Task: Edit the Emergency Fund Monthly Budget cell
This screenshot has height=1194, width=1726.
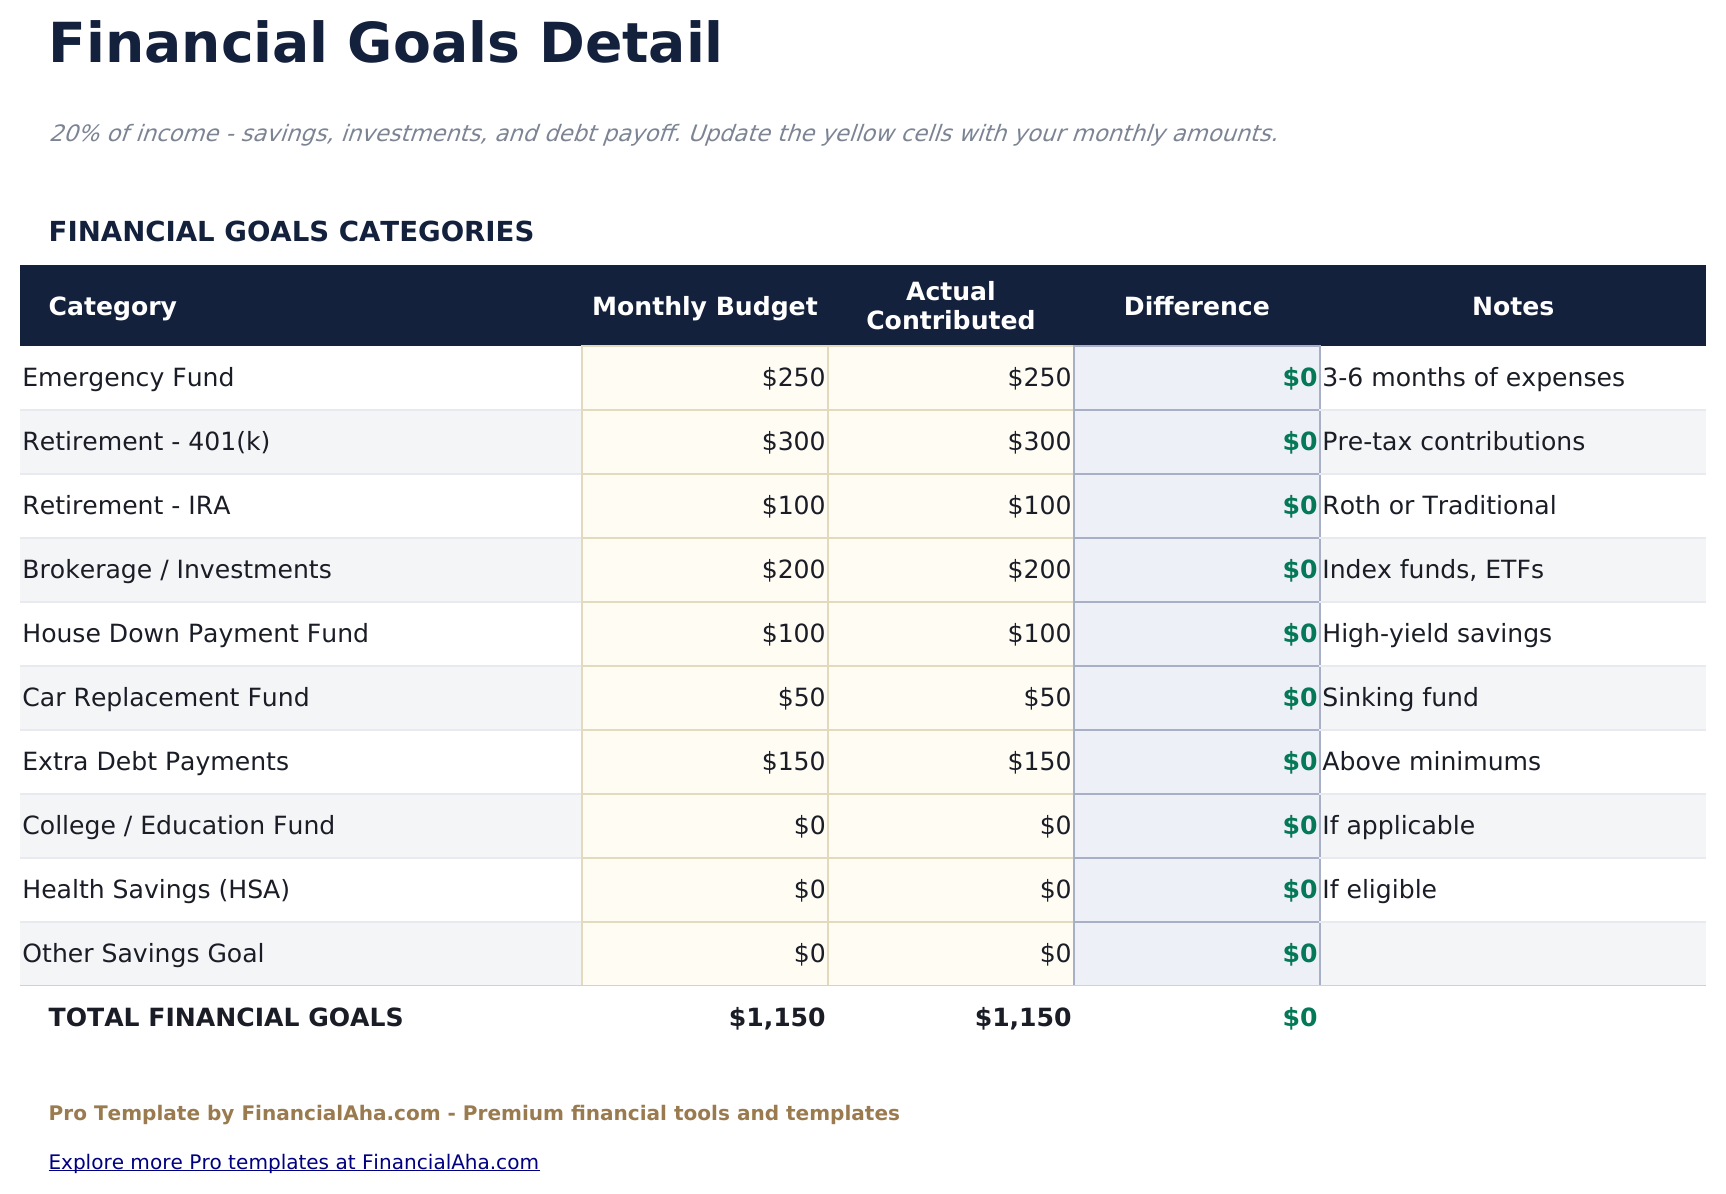Action: [704, 377]
